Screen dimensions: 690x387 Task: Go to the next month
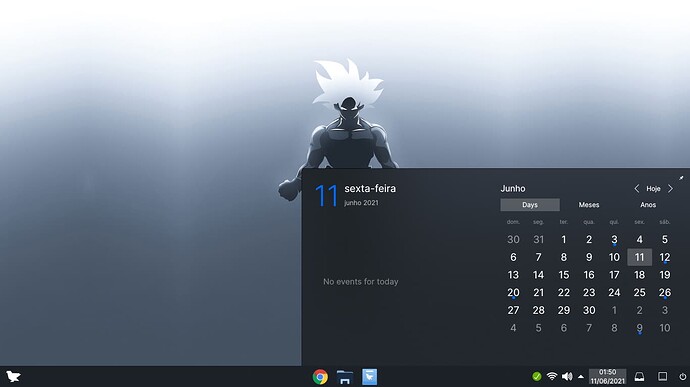point(670,188)
